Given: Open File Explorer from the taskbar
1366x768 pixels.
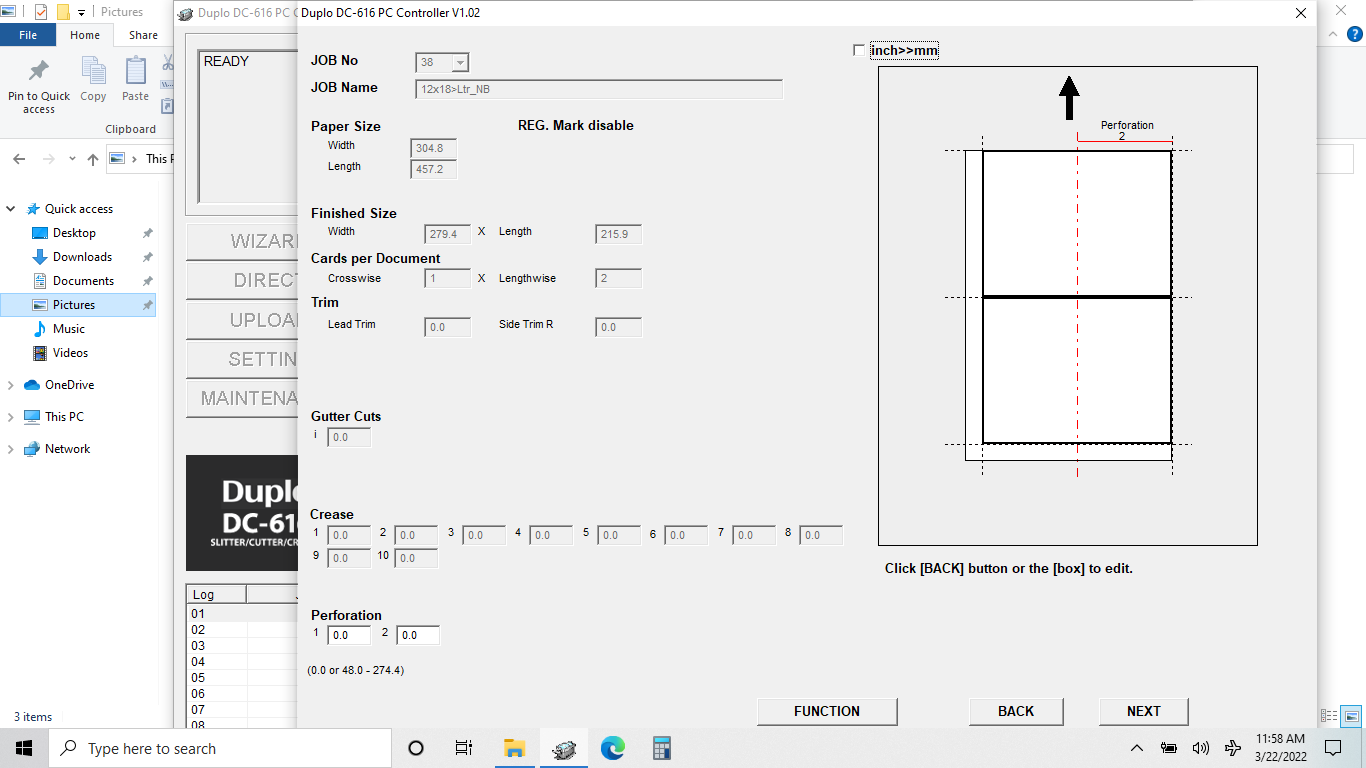Looking at the screenshot, I should click(514, 748).
